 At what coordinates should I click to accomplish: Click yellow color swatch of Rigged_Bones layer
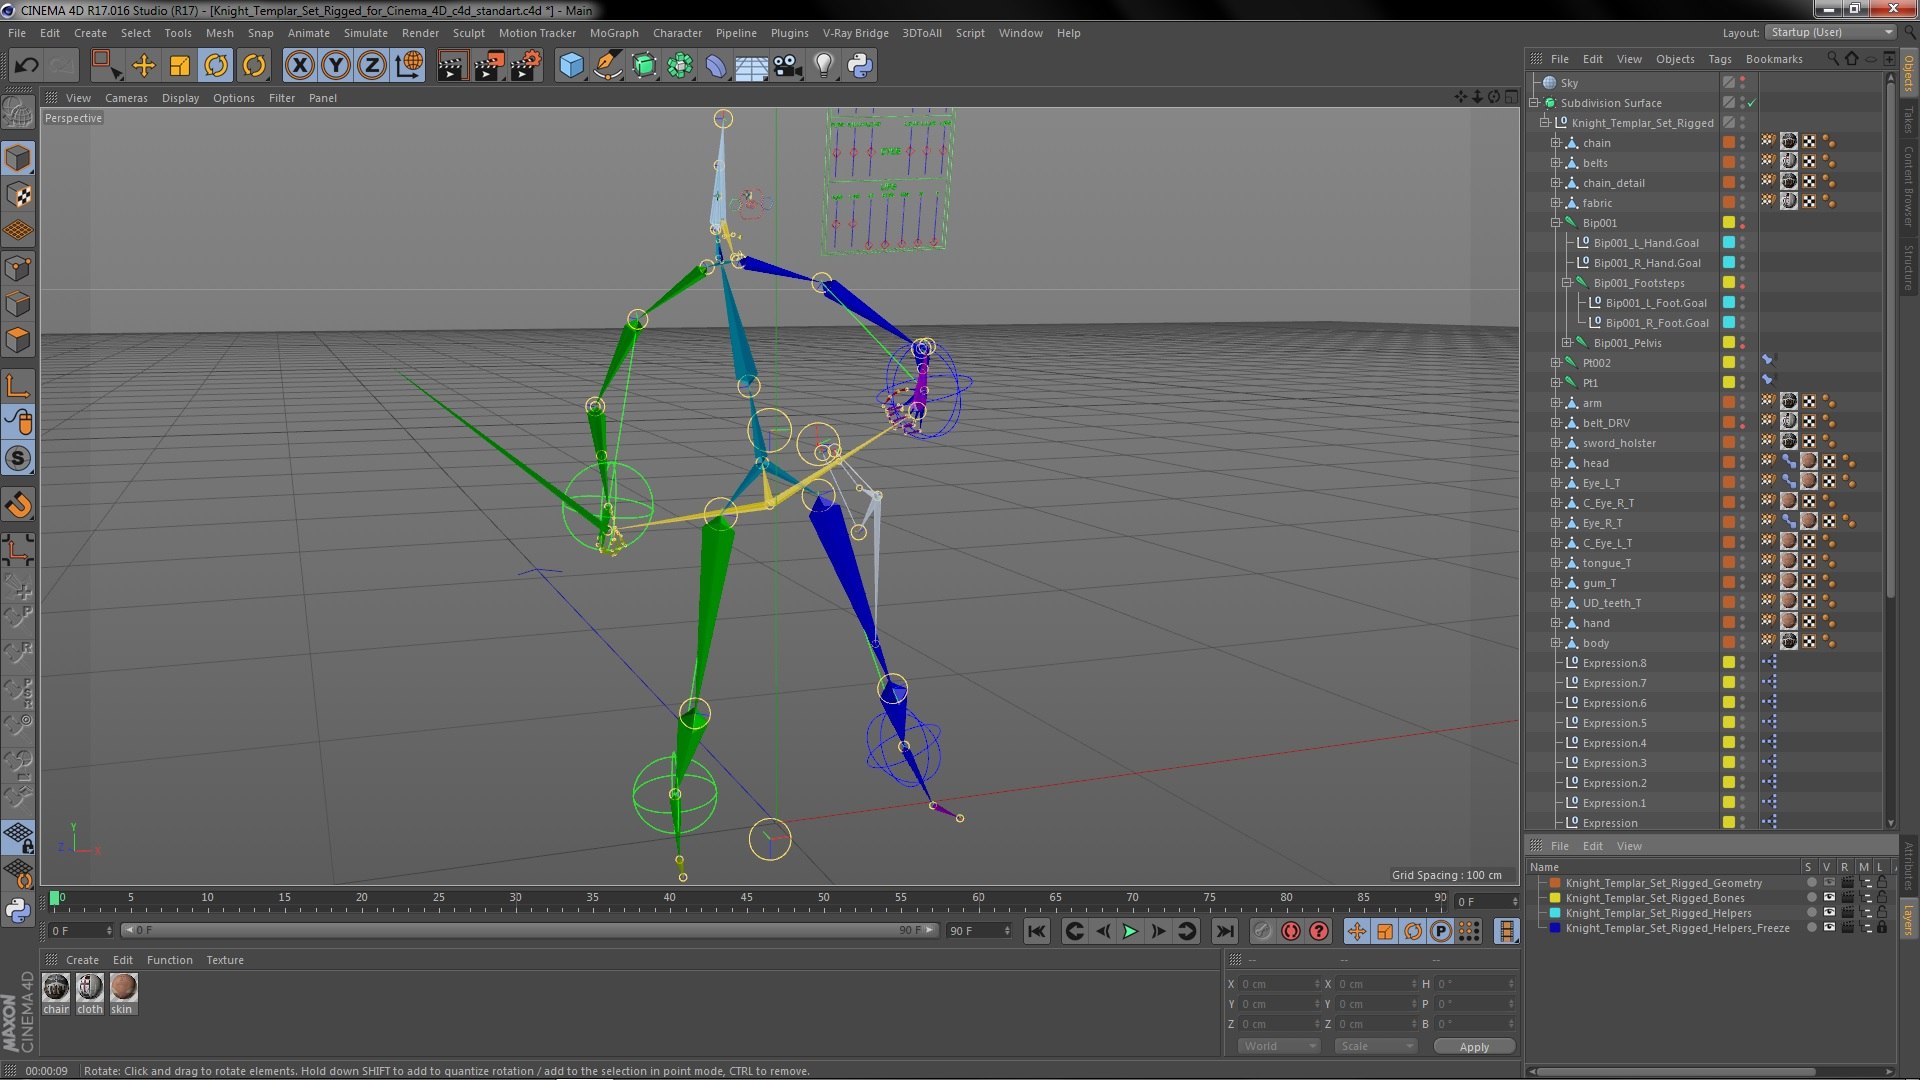(x=1555, y=898)
